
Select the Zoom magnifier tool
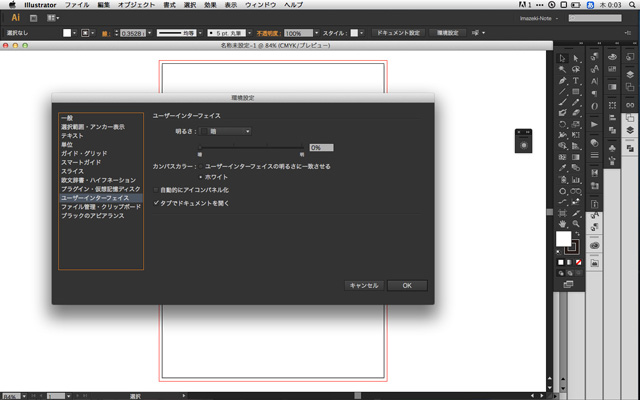point(576,224)
